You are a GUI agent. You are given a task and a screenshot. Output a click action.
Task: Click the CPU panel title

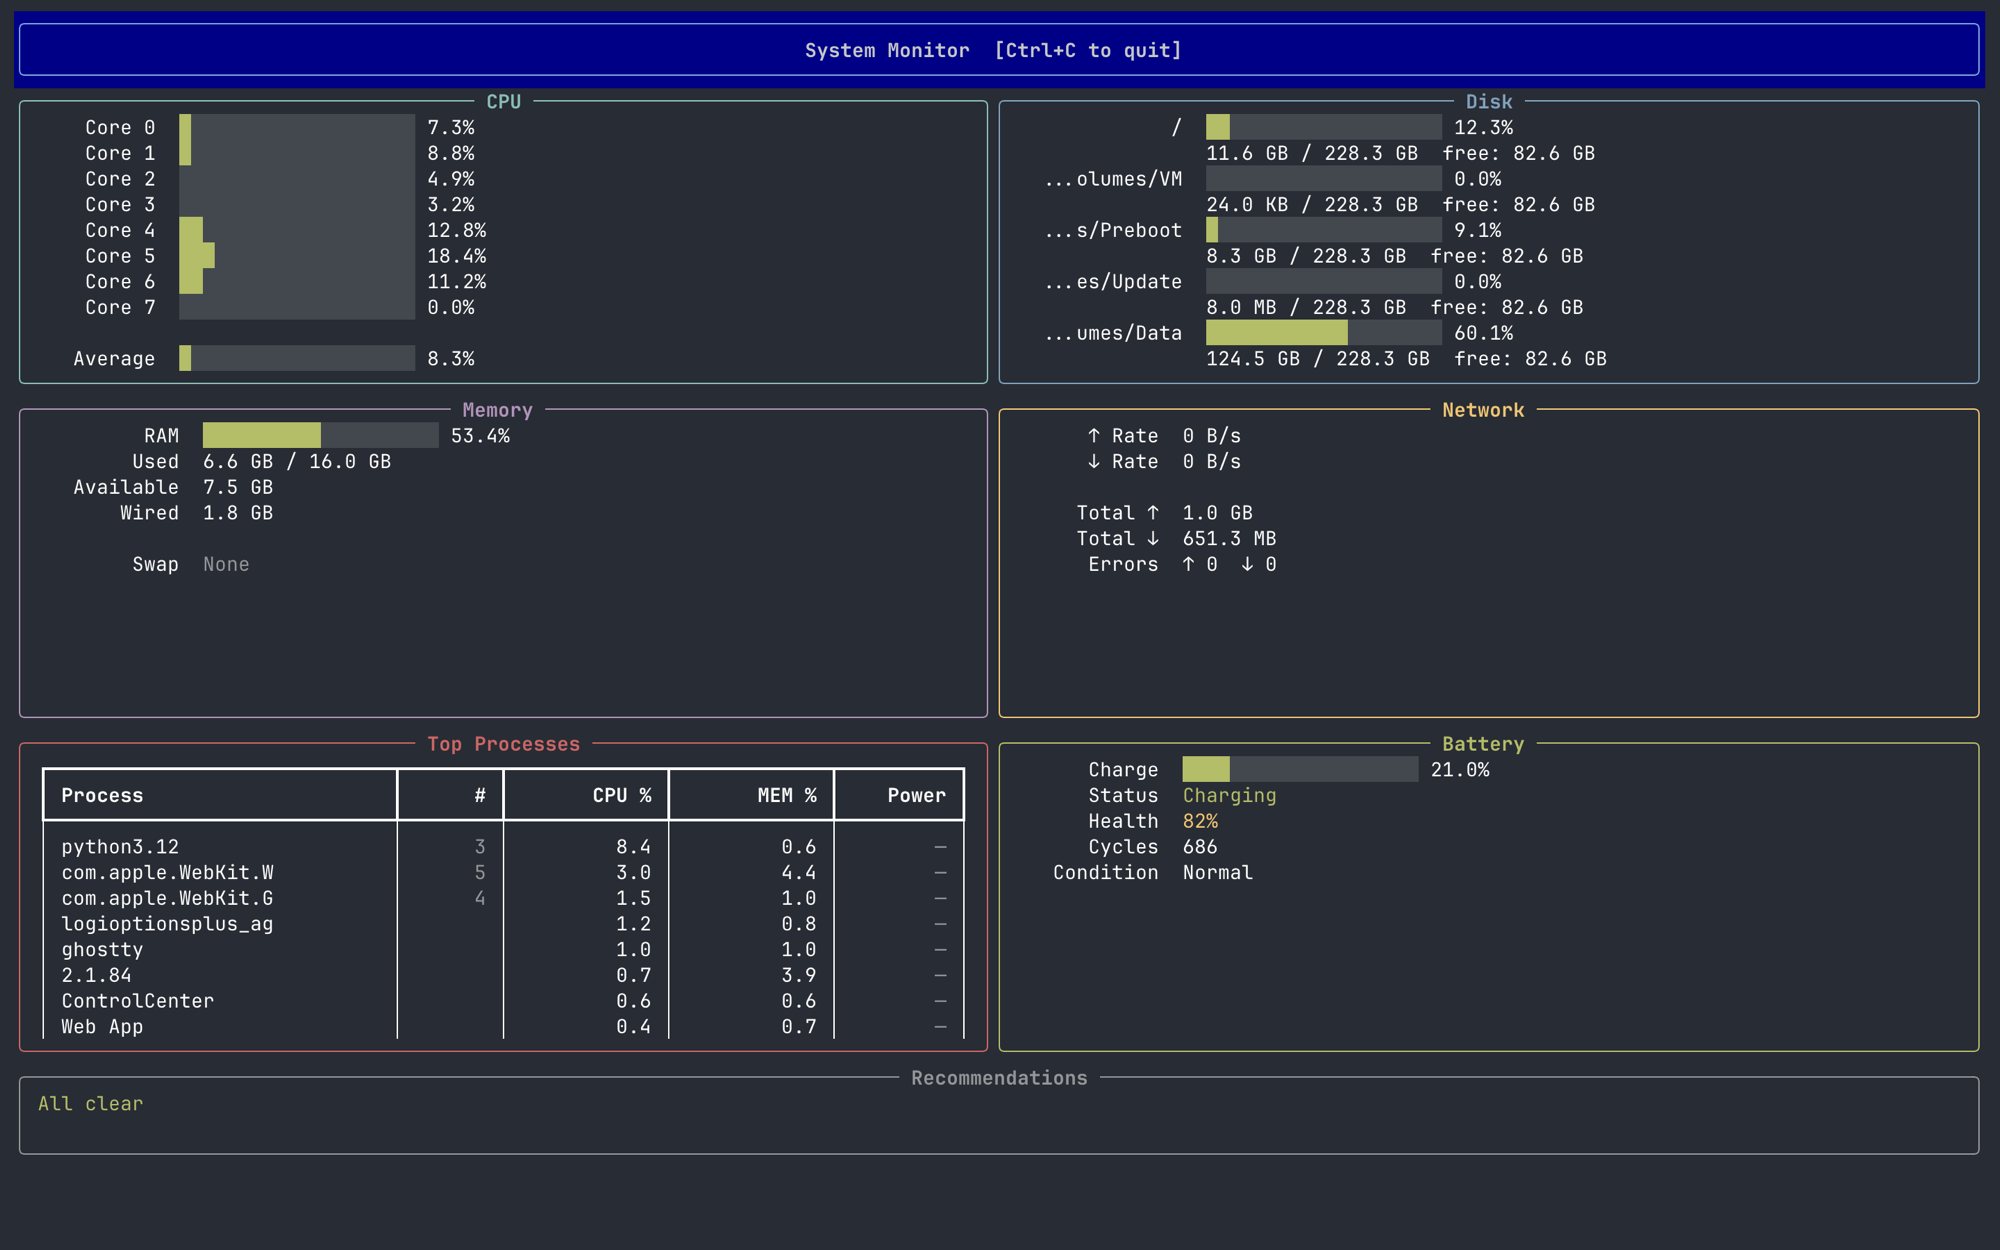coord(503,102)
